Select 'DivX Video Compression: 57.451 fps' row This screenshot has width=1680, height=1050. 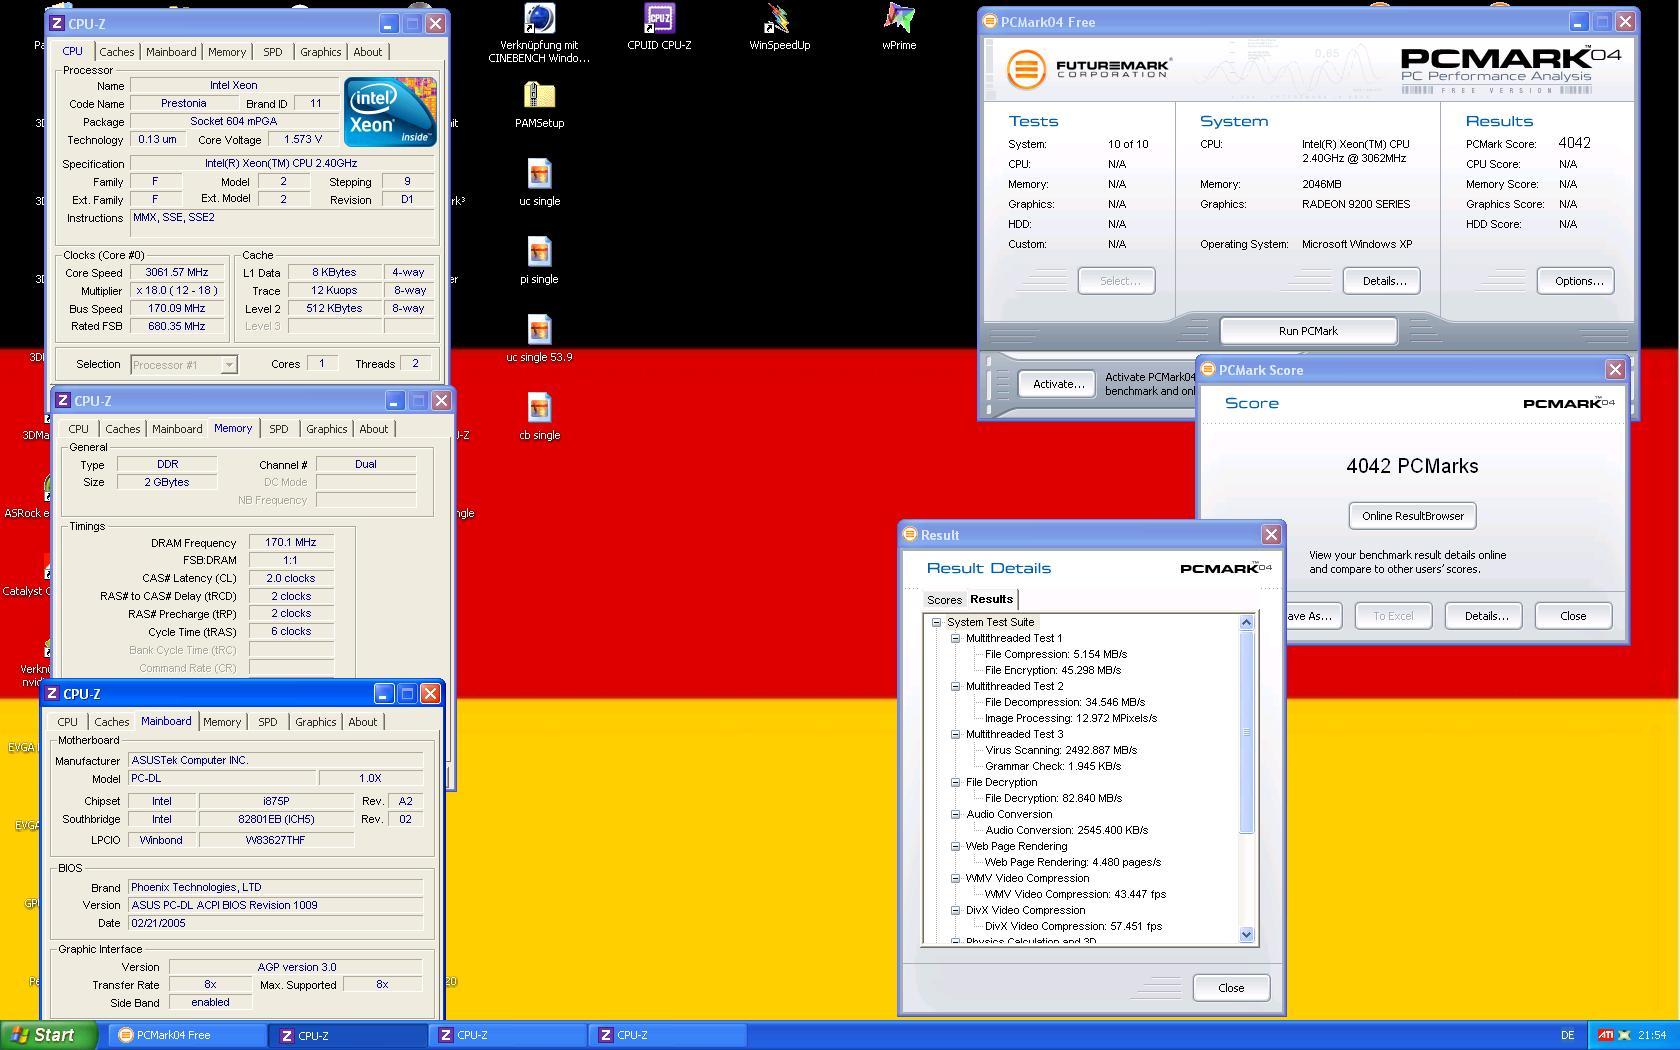click(x=1073, y=926)
